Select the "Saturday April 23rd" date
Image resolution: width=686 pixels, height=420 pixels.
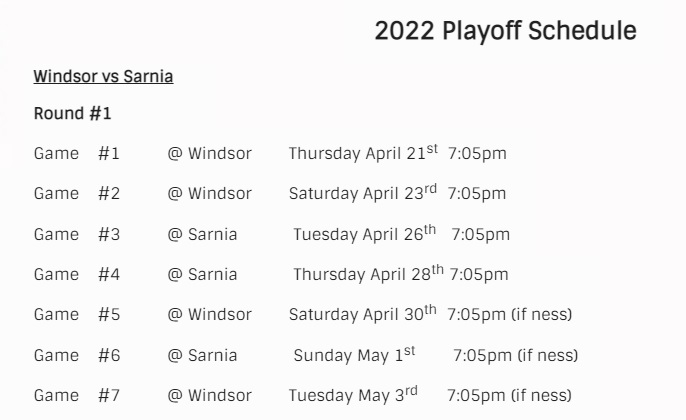point(363,193)
